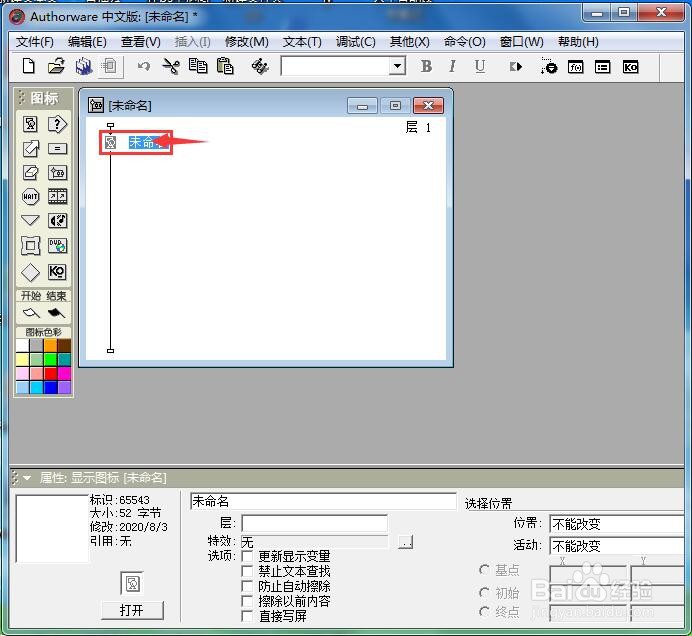The width and height of the screenshot is (692, 636).
Task: Select the WAIT icon in the palette
Action: (30, 196)
